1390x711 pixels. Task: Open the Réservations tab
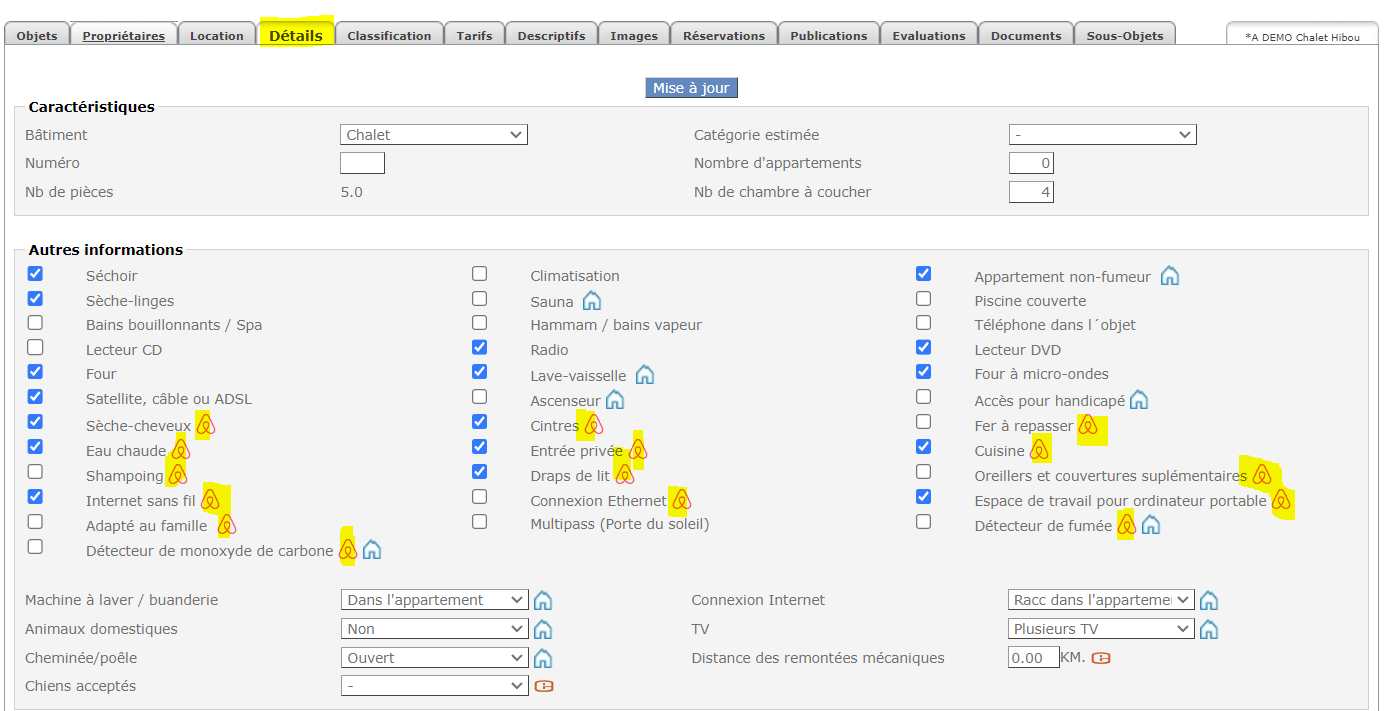click(723, 36)
